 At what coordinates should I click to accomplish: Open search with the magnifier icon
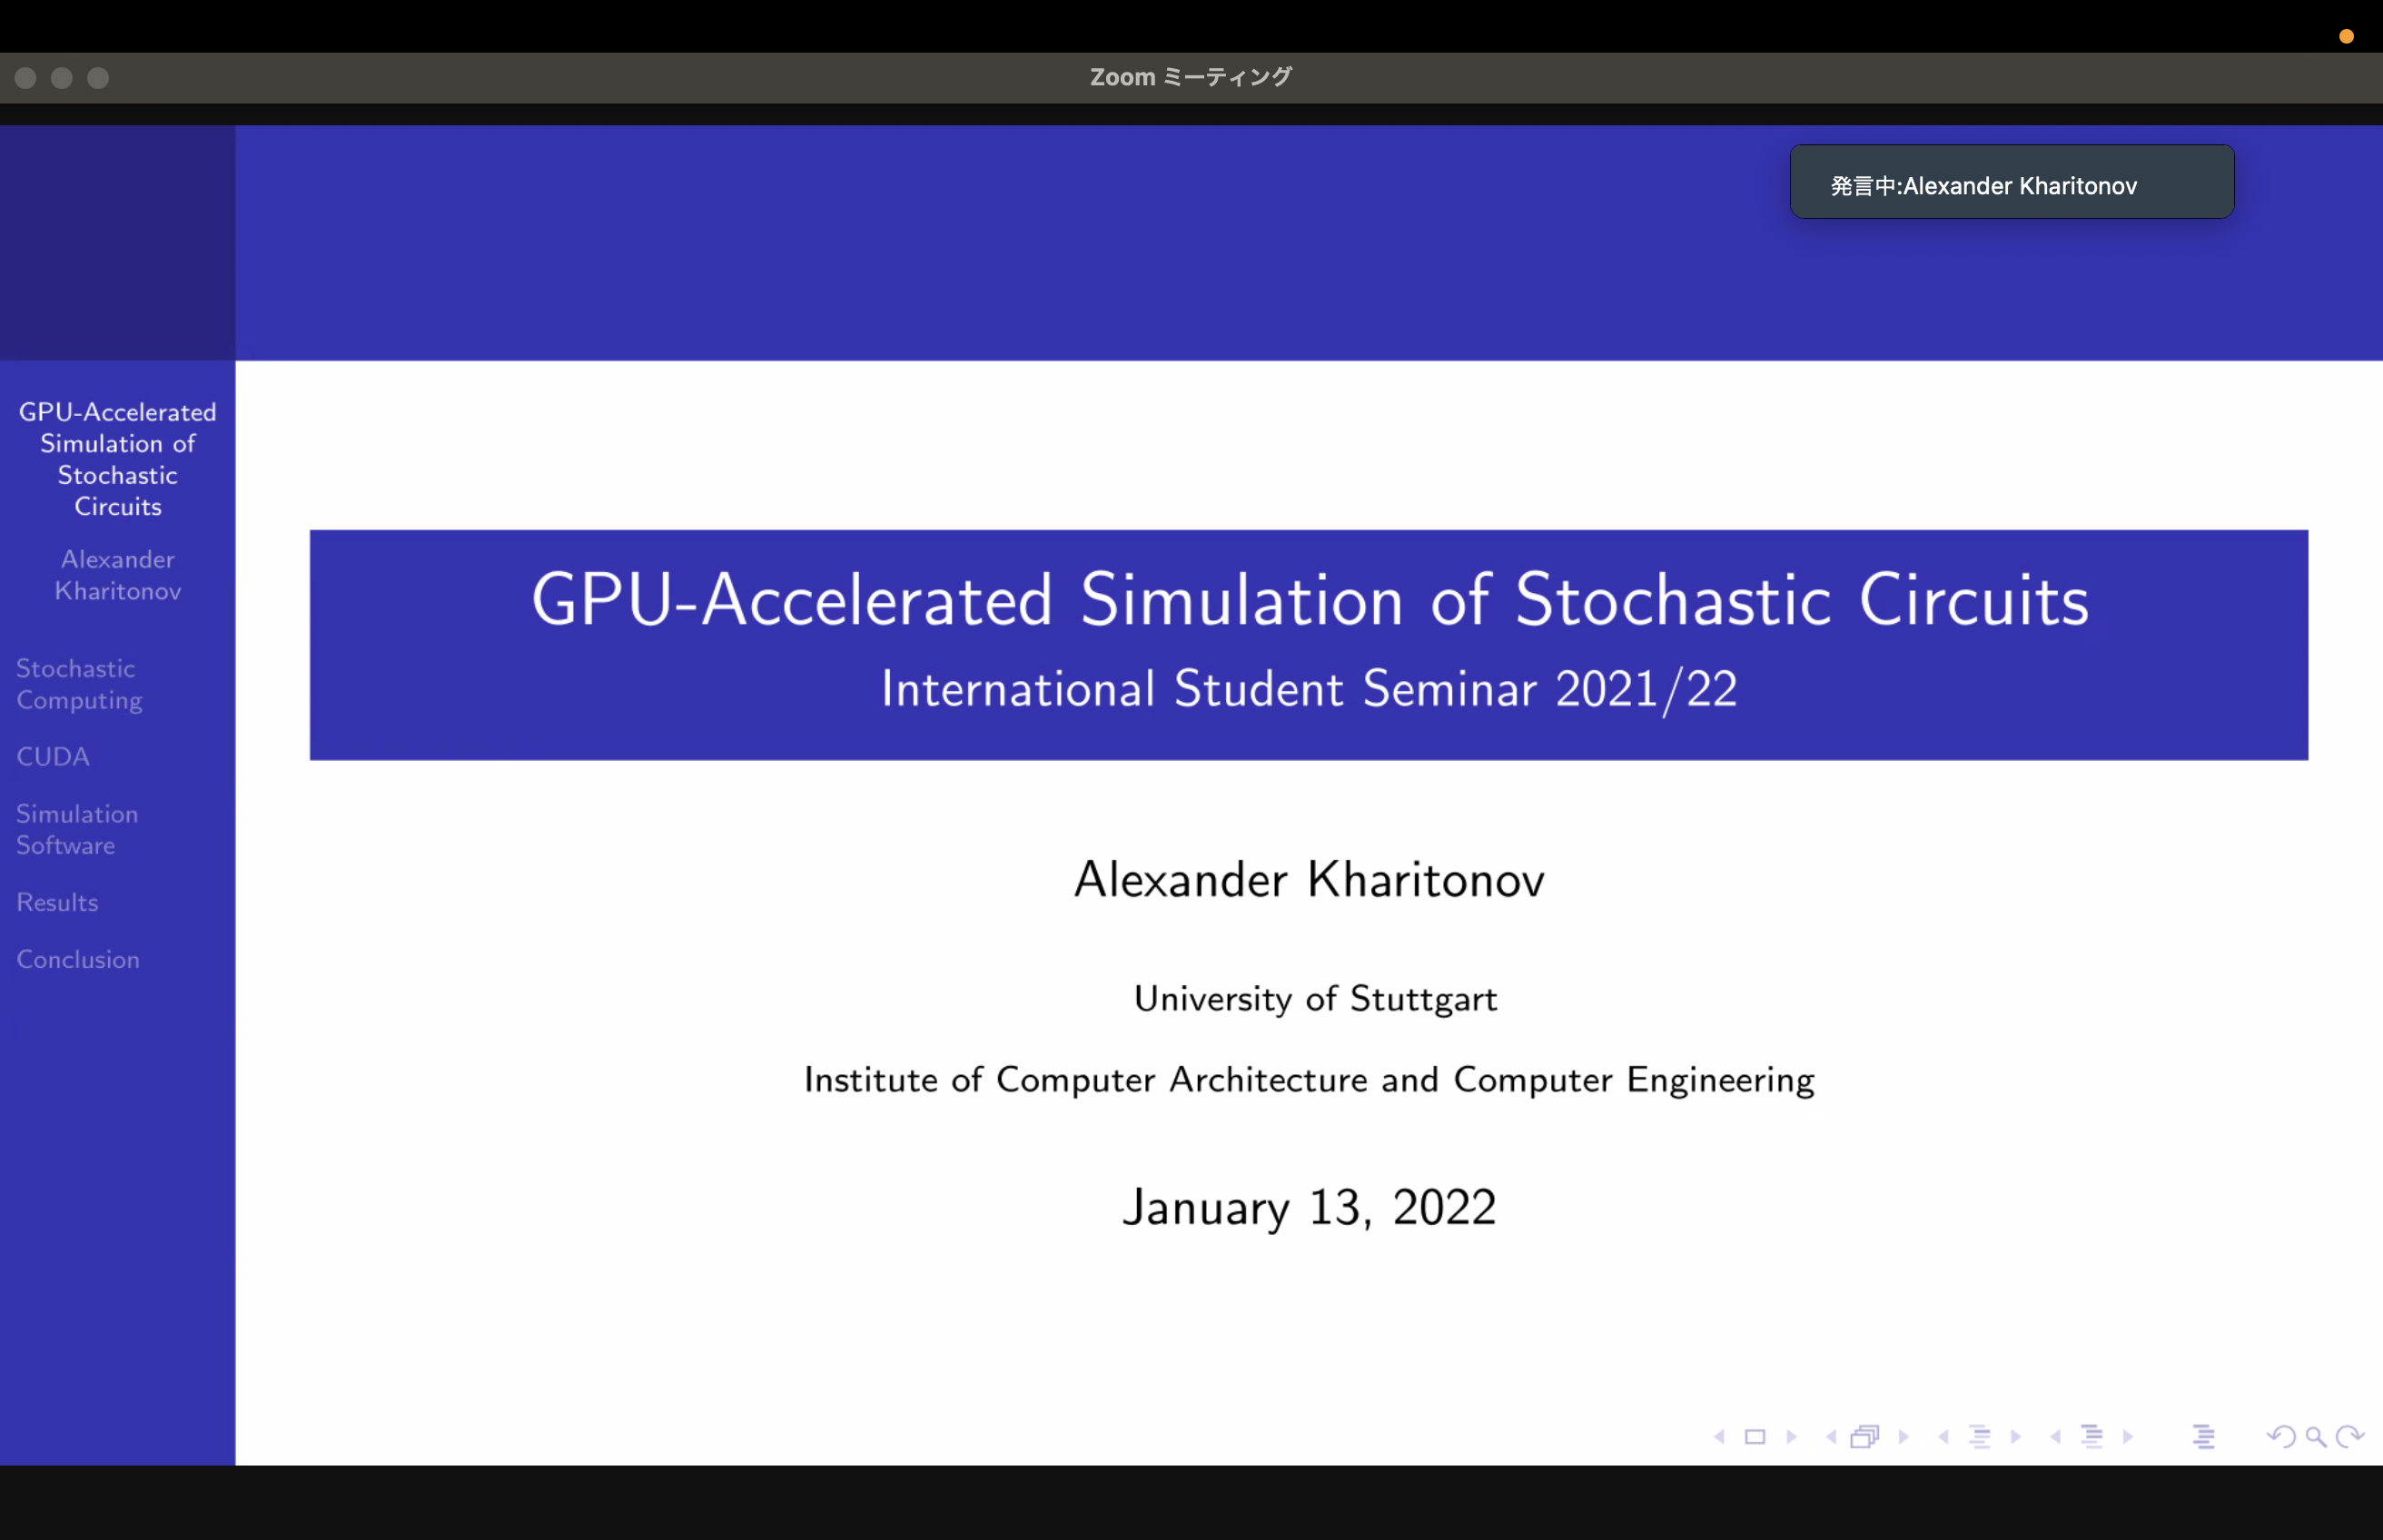click(2316, 1438)
